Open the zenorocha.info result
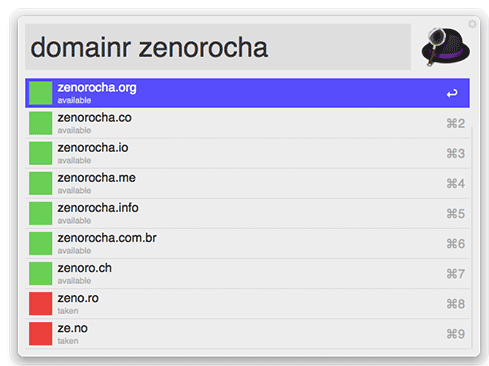The width and height of the screenshot is (489, 366). [247, 213]
